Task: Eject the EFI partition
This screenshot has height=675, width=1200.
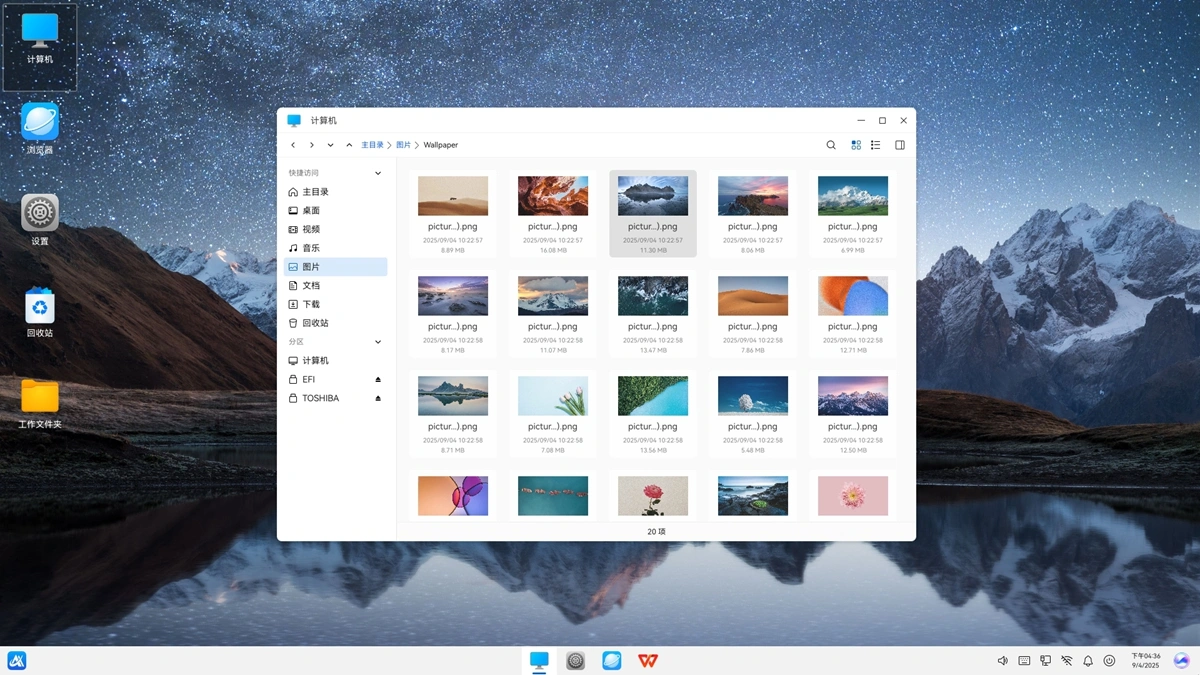Action: coord(378,380)
